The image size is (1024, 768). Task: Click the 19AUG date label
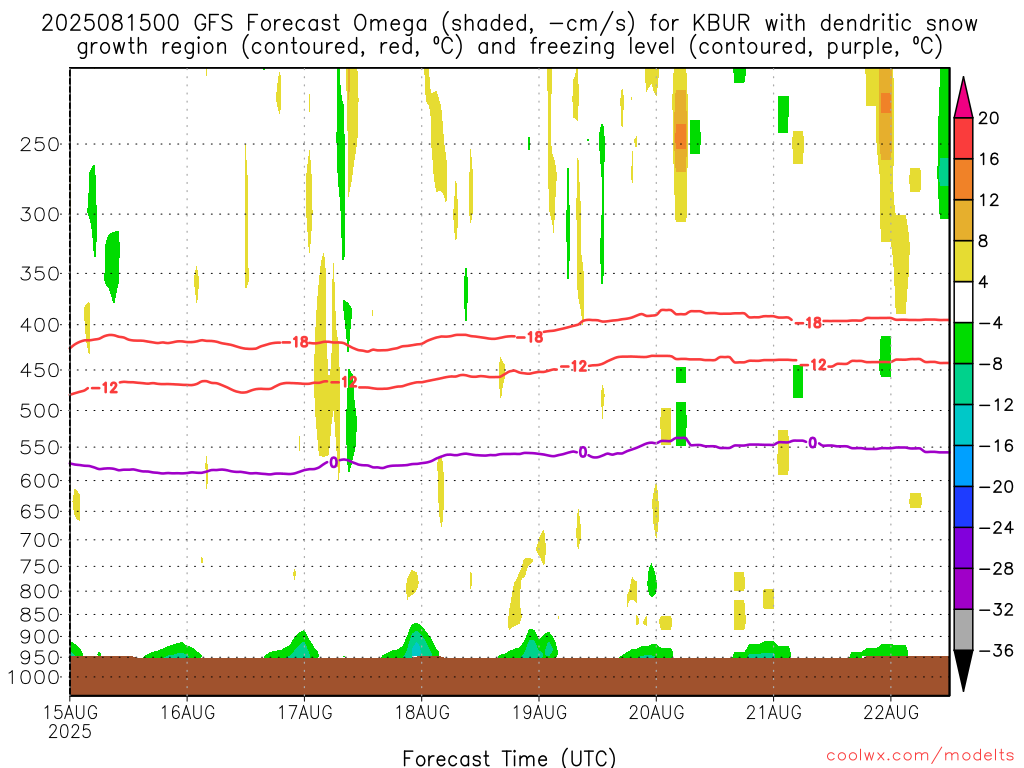(539, 712)
